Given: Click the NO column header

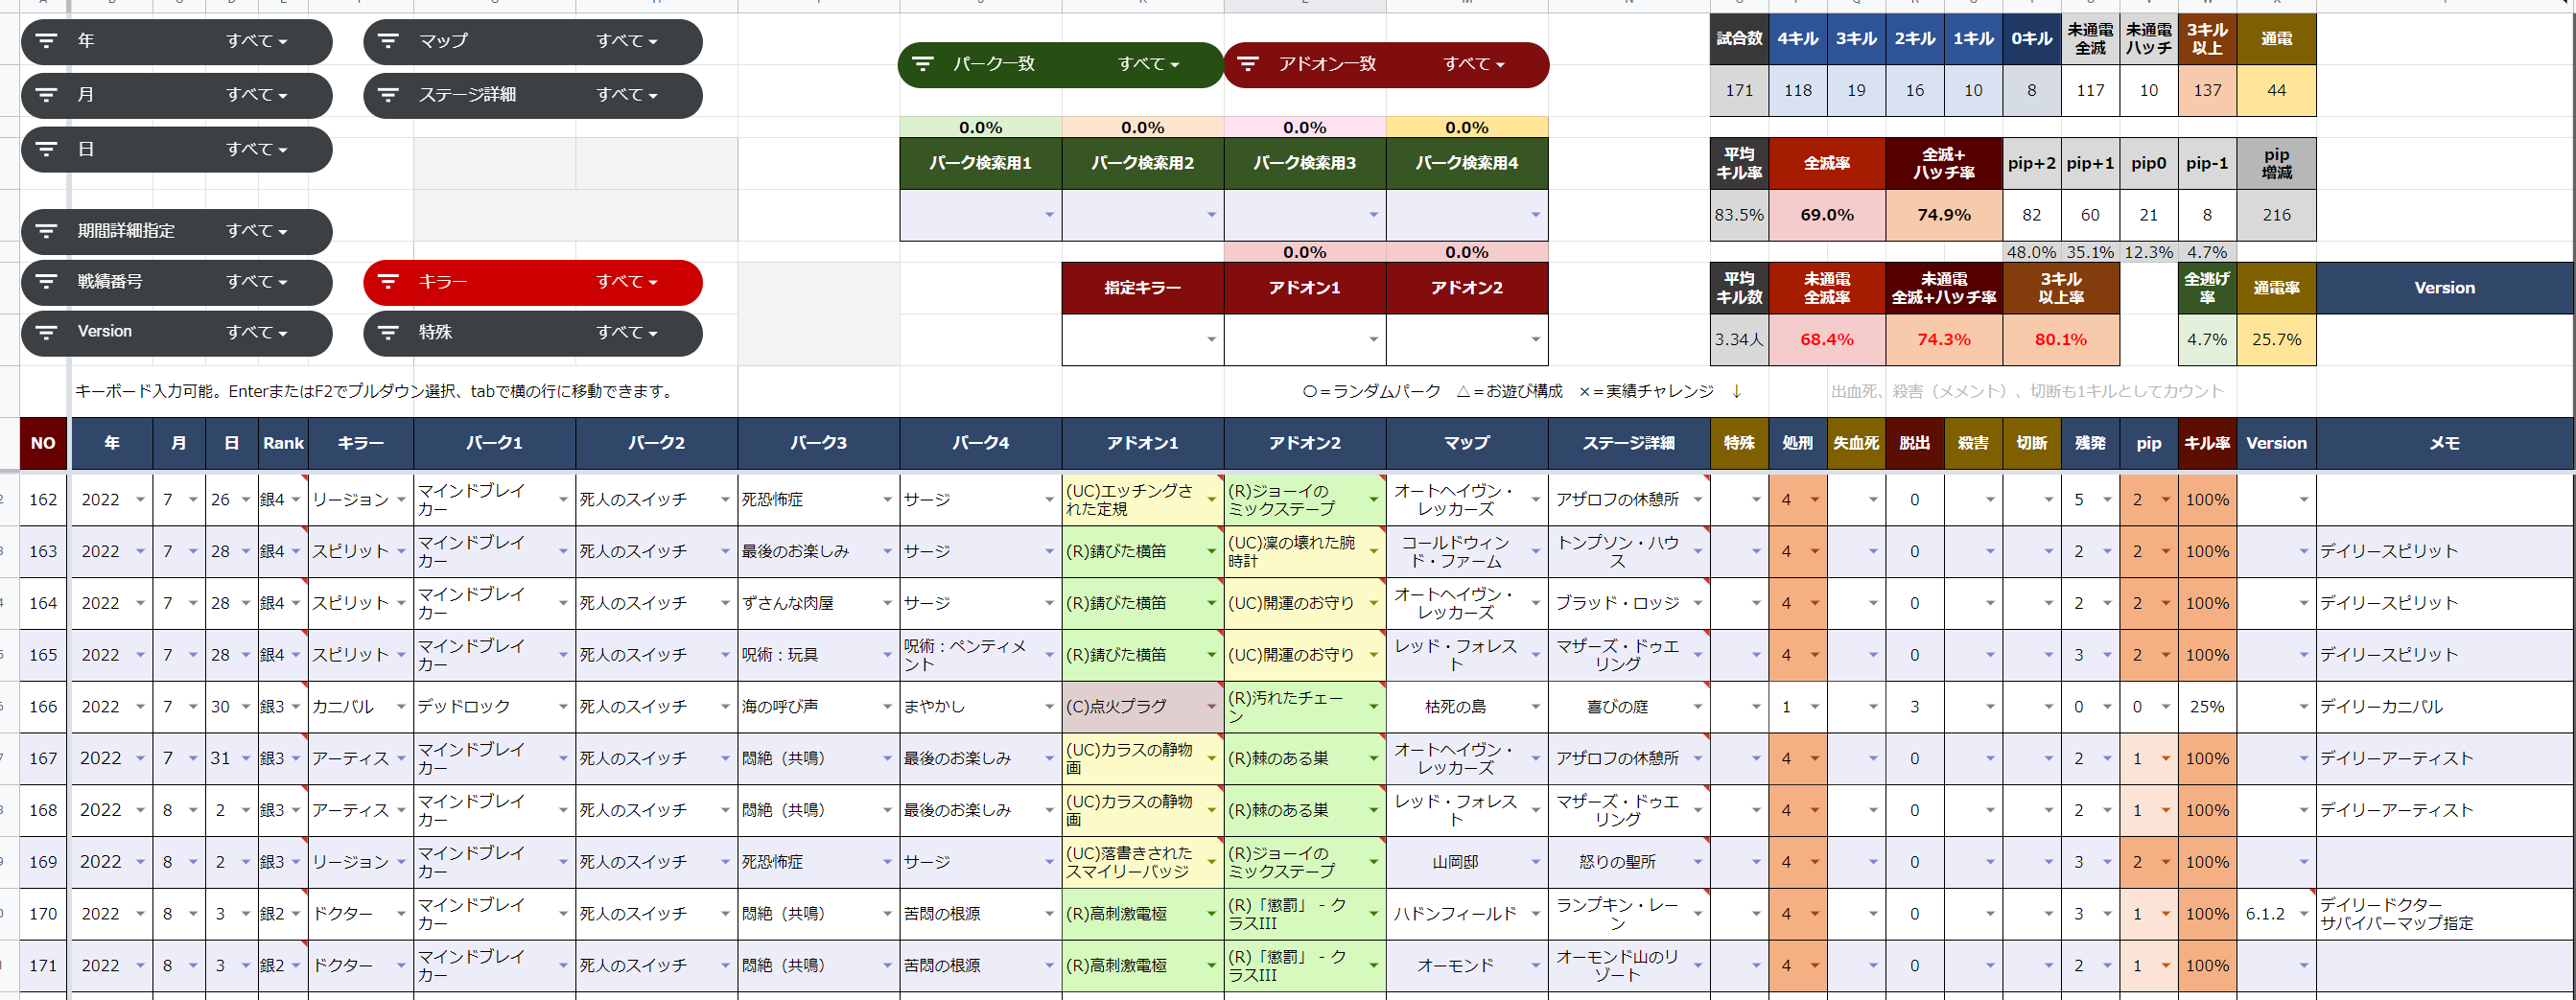Looking at the screenshot, I should pyautogui.click(x=43, y=443).
